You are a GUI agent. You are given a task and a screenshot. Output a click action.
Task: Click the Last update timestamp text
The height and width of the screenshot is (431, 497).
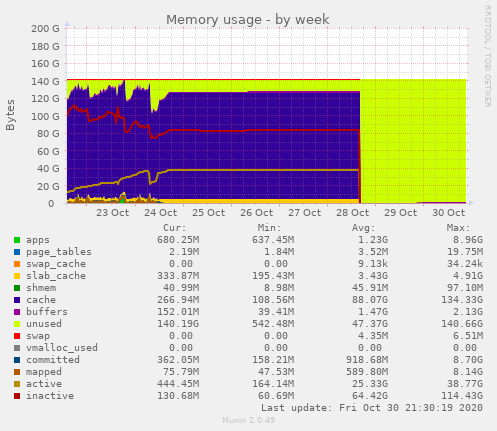372,408
